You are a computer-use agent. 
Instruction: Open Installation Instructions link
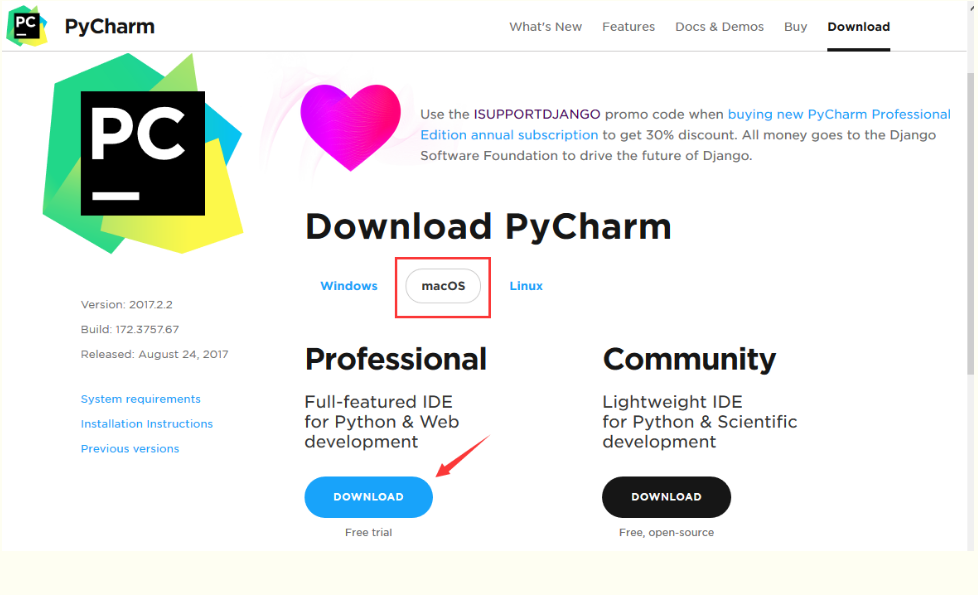[147, 424]
